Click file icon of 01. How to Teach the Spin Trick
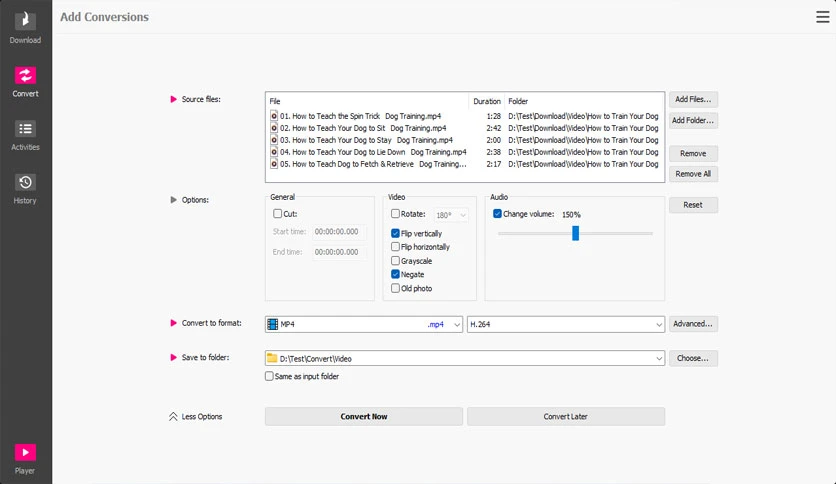Viewport: 836px width, 484px height. coord(274,116)
